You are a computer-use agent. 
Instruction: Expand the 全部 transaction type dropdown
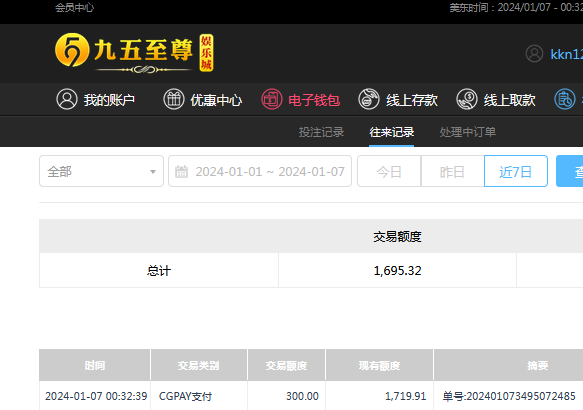tap(101, 171)
